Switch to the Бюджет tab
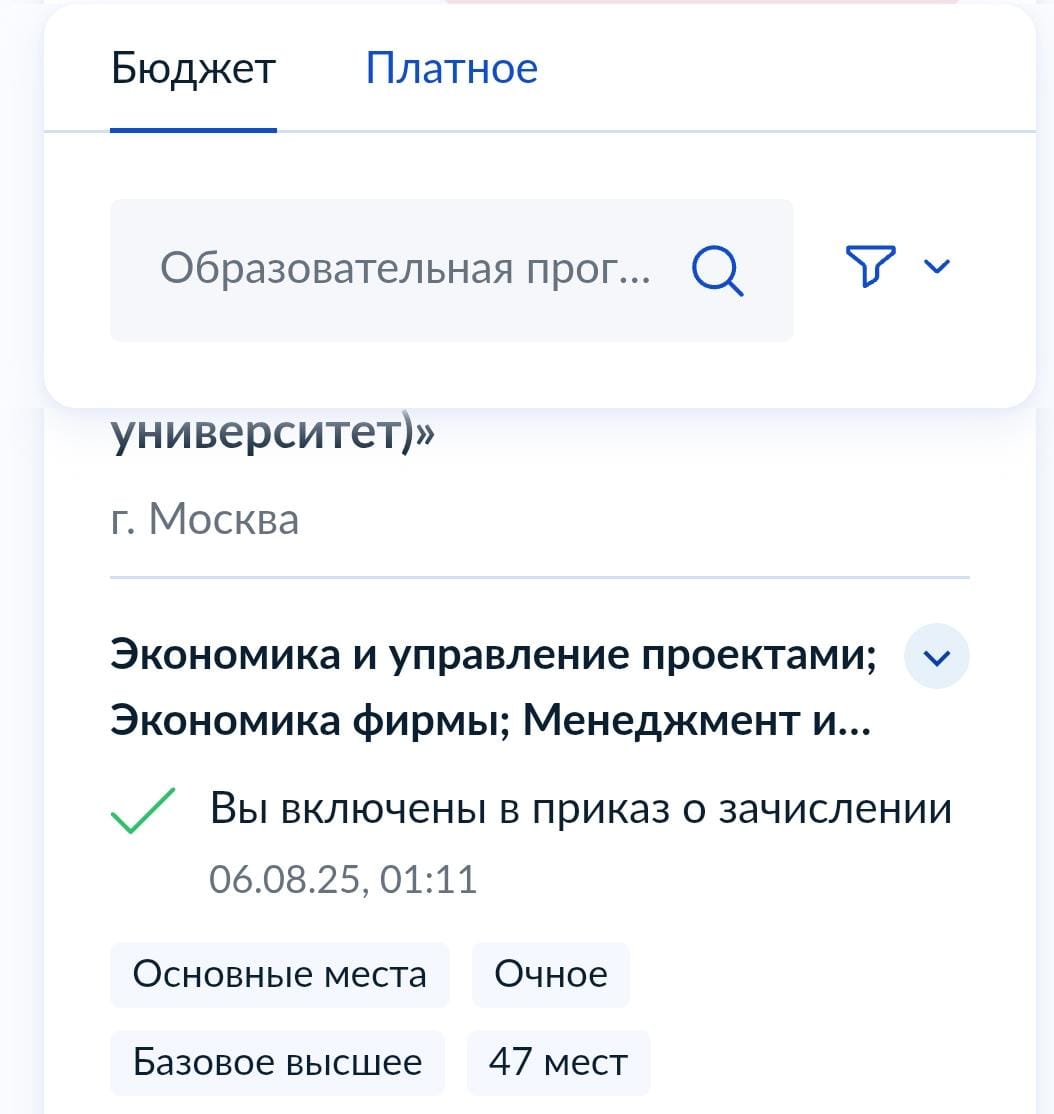This screenshot has height=1114, width=1054. tap(193, 69)
